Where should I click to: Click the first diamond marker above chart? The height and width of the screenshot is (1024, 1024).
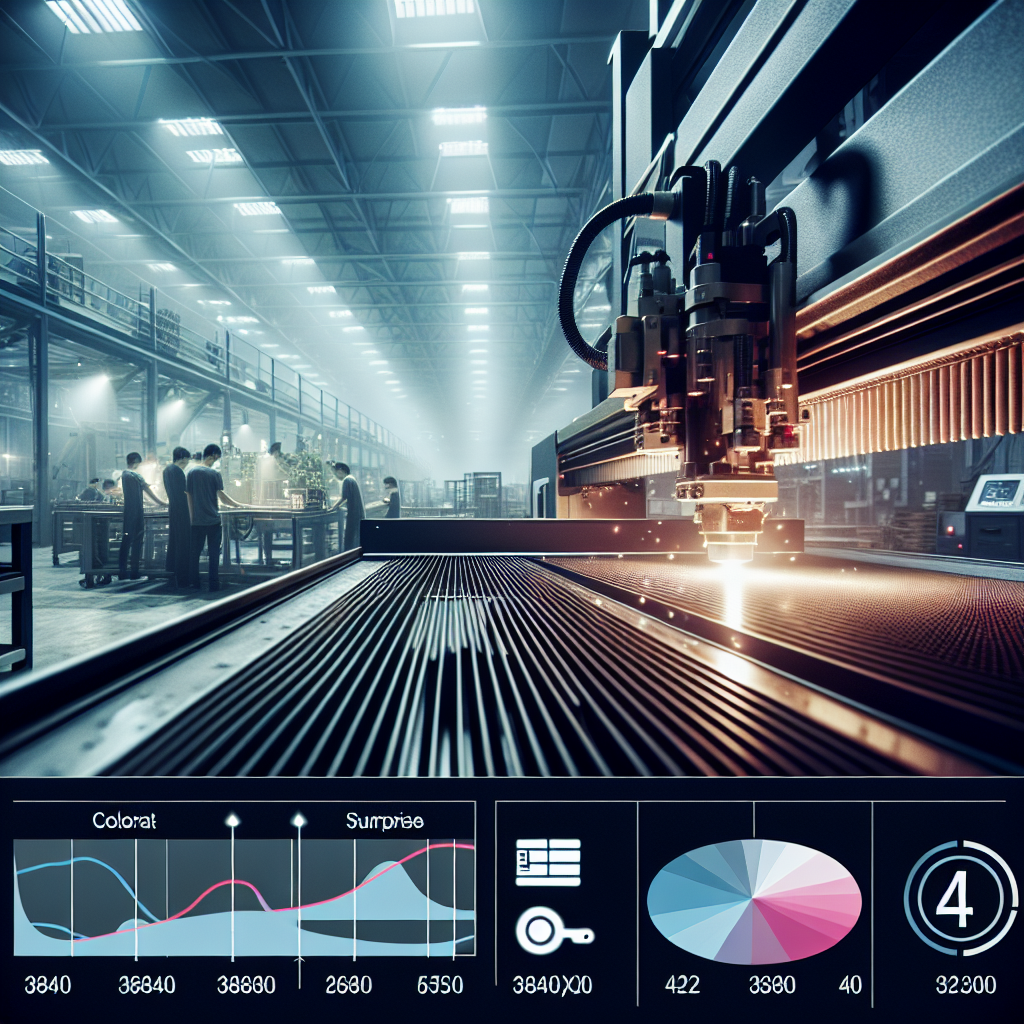tap(233, 821)
